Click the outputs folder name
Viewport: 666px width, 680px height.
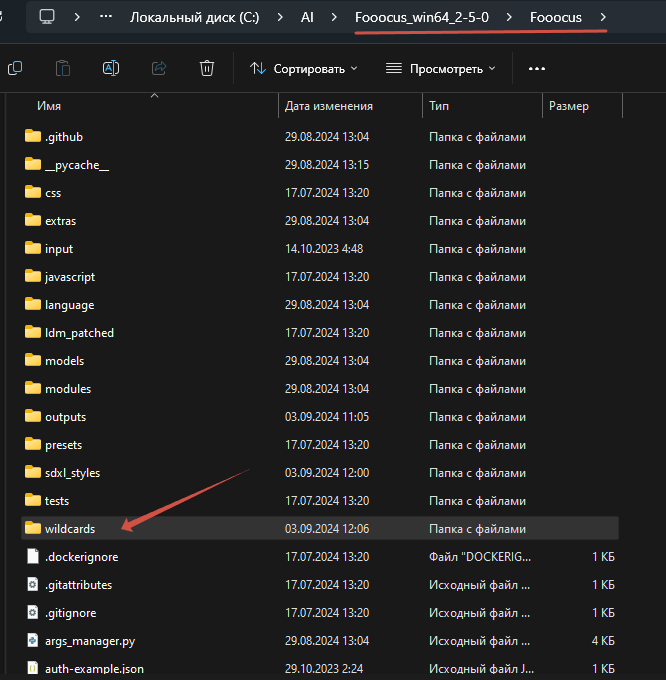pos(65,417)
